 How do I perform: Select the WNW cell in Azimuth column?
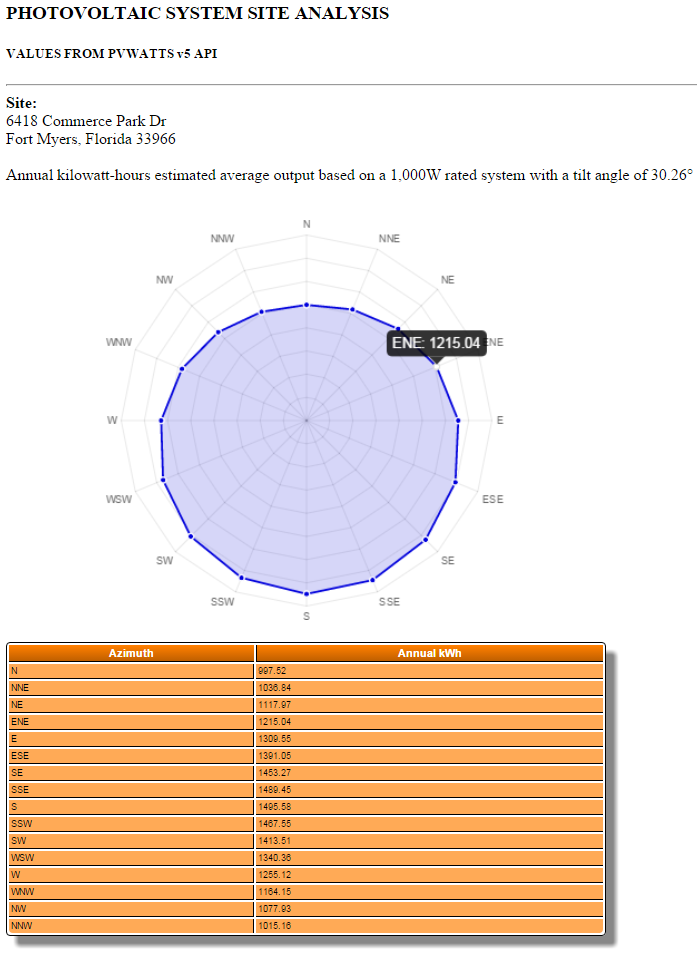point(22,892)
